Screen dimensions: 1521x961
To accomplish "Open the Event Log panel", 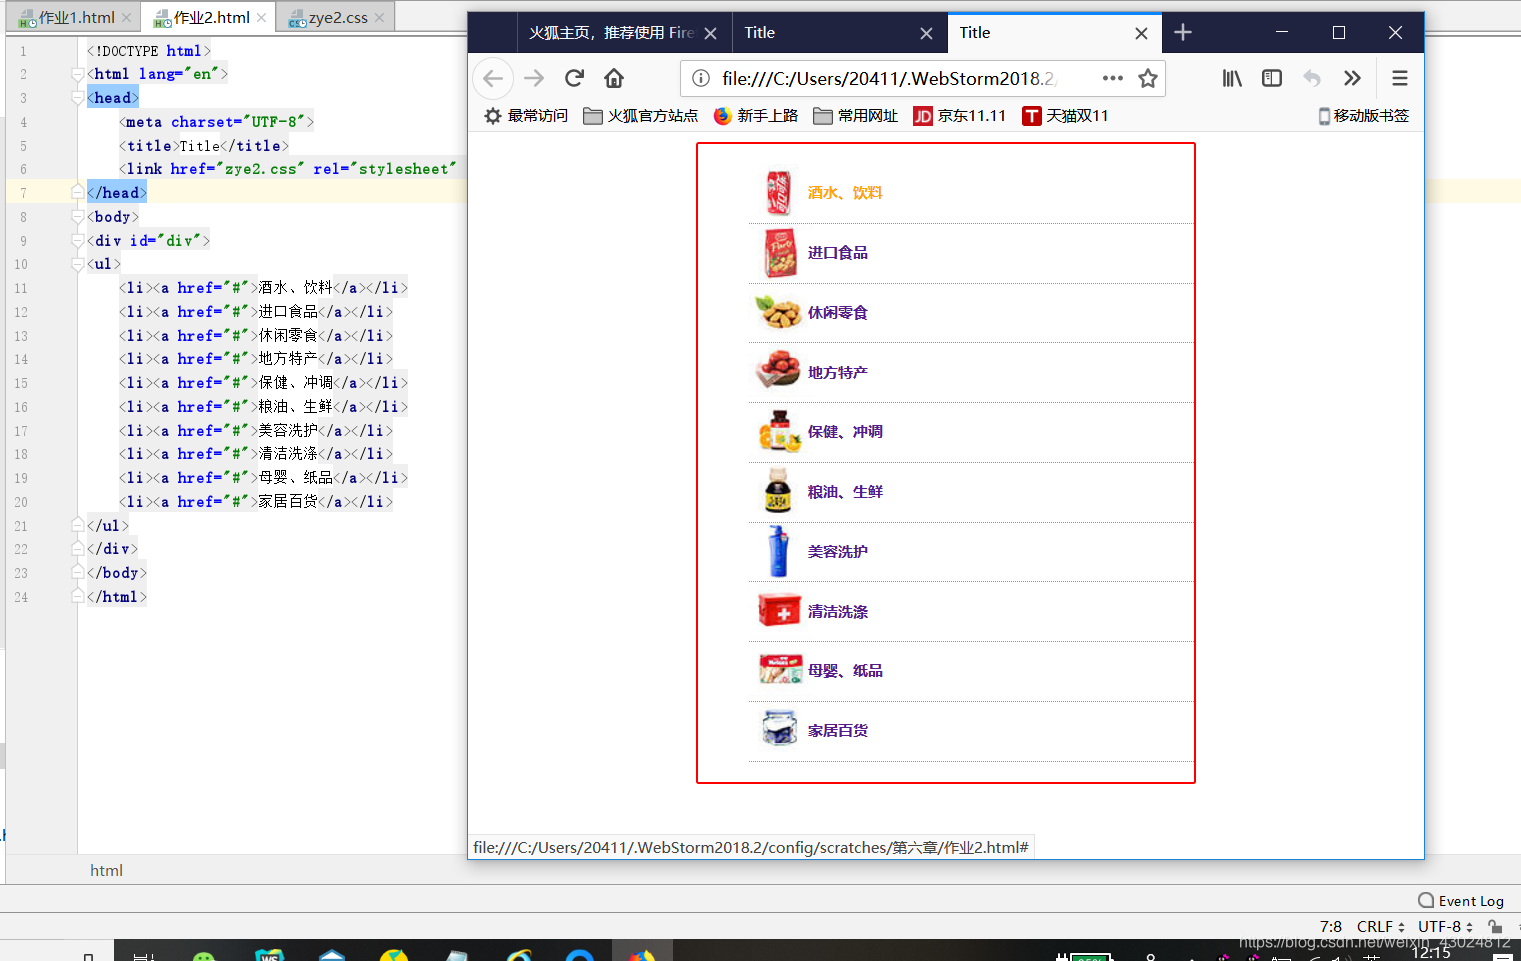I will point(1461,900).
